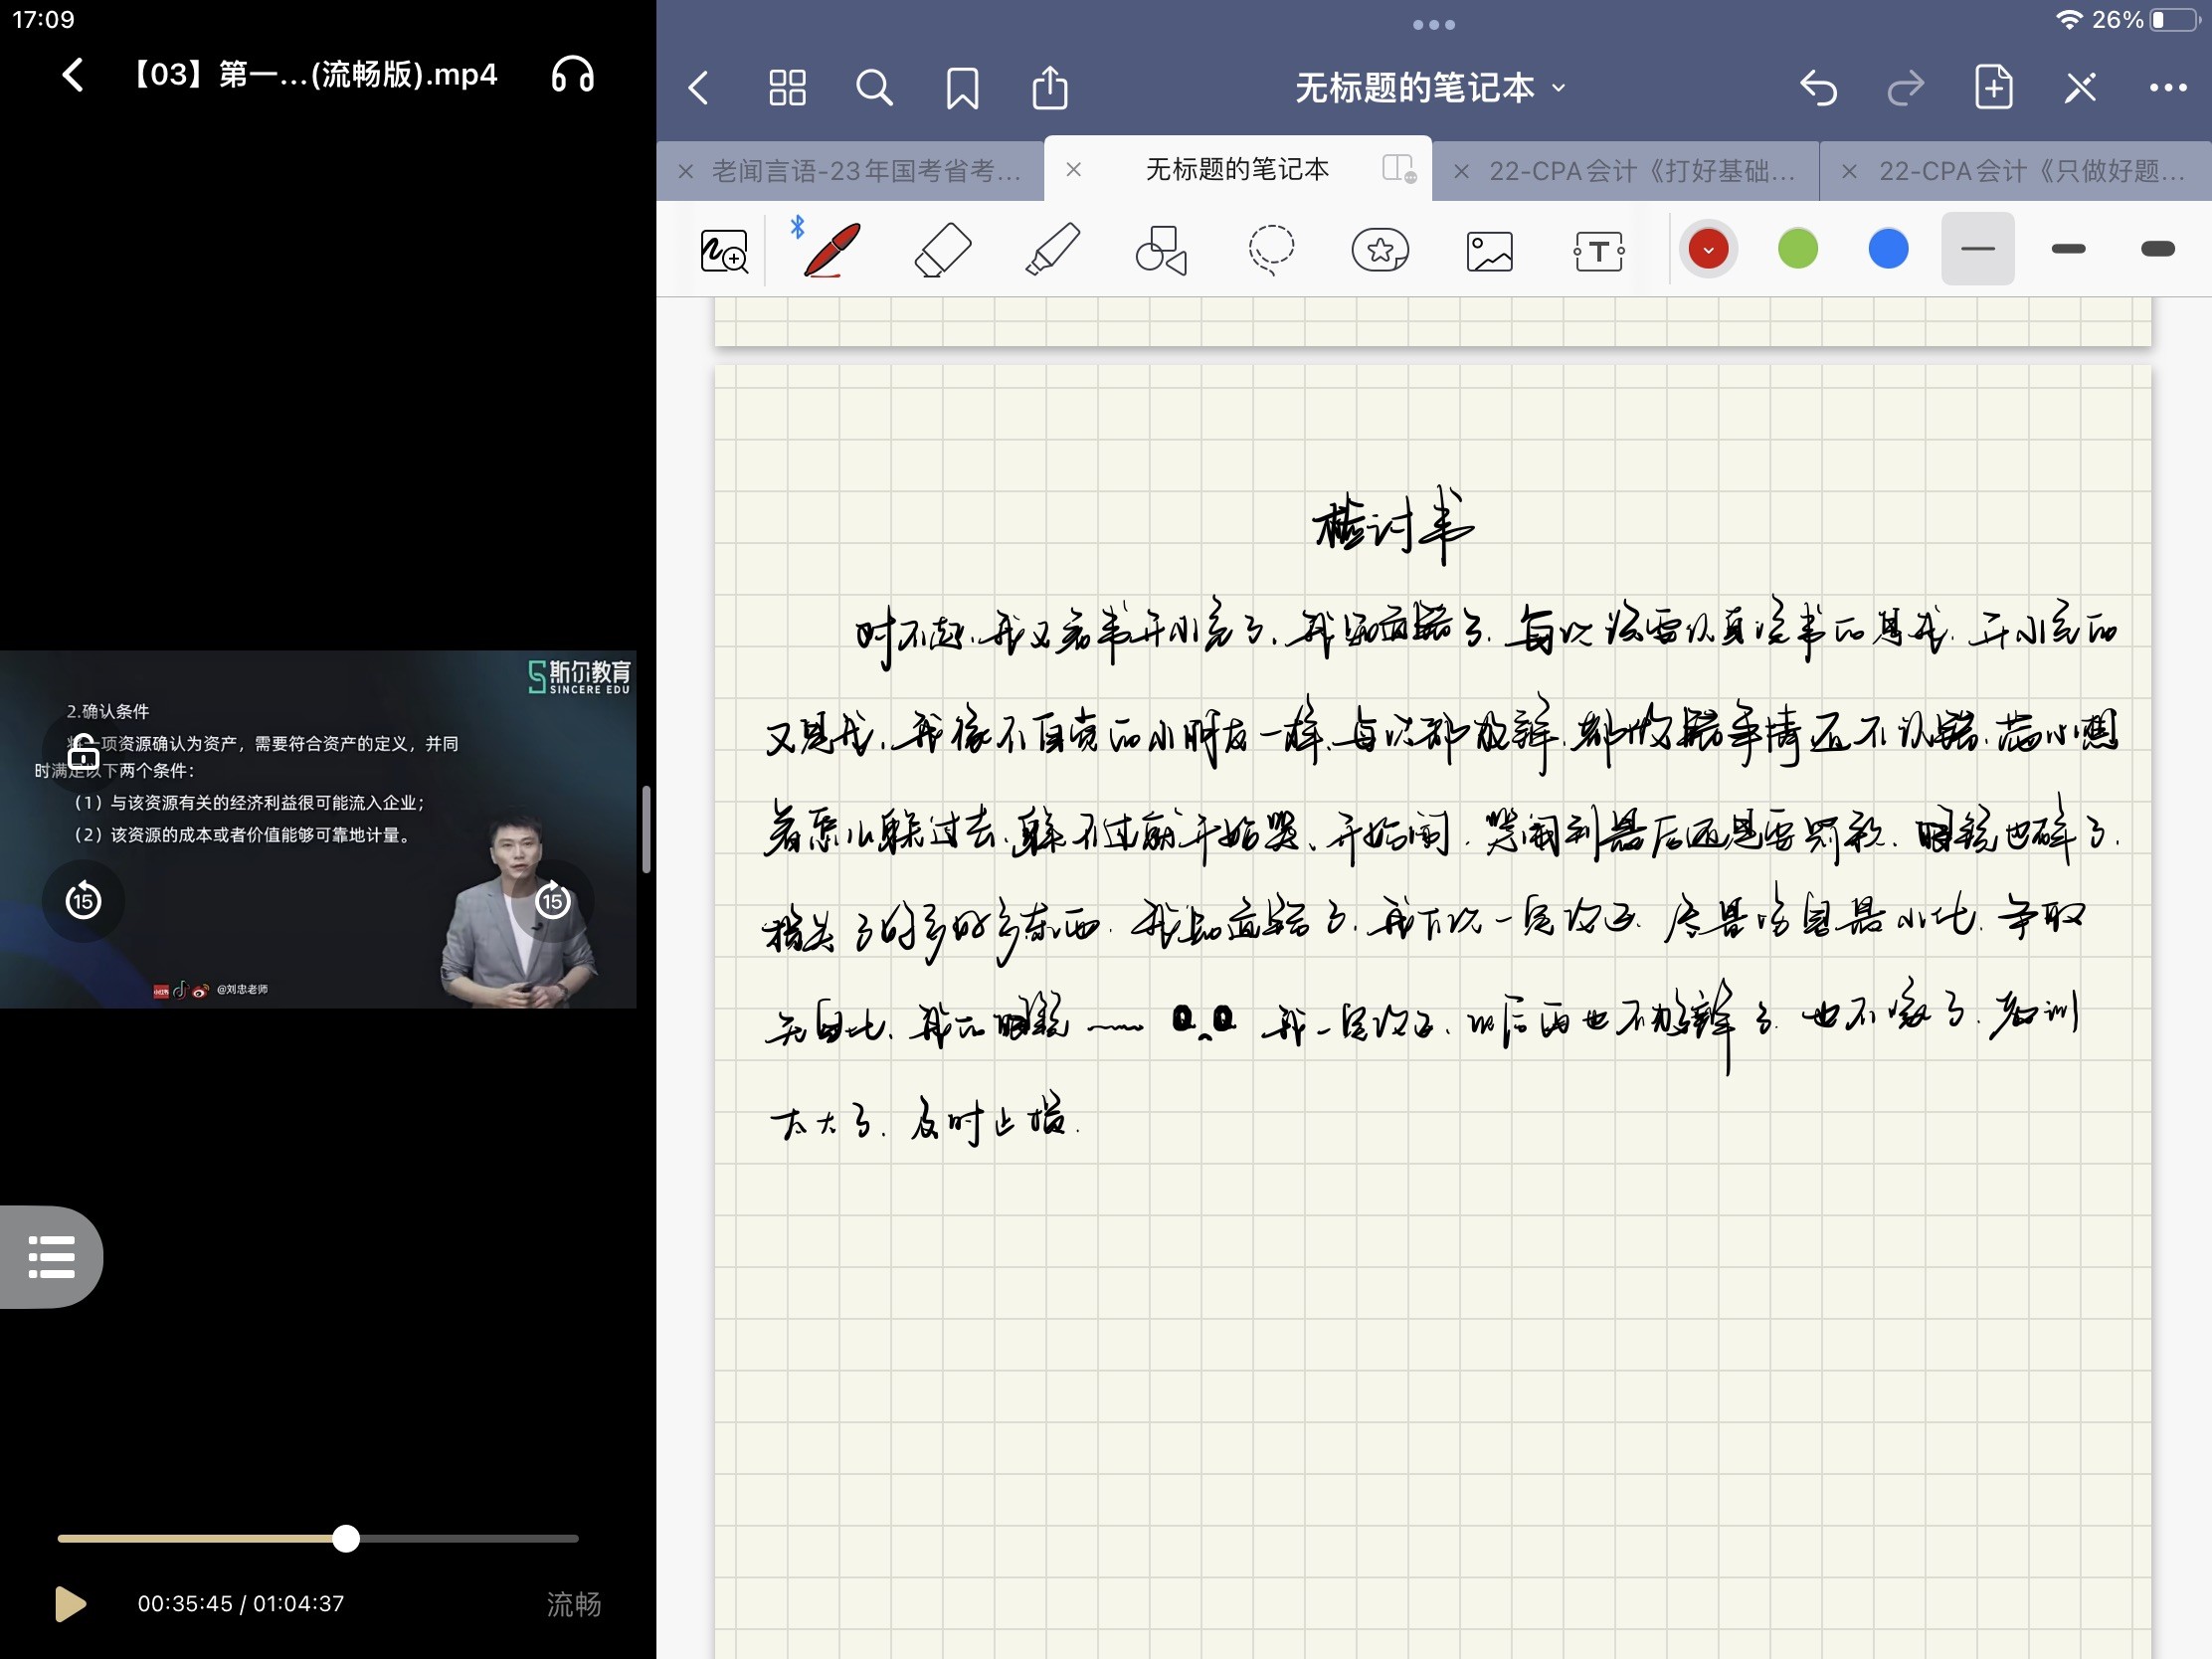2212x1659 pixels.
Task: Select the shapes tool
Action: pyautogui.click(x=1161, y=250)
